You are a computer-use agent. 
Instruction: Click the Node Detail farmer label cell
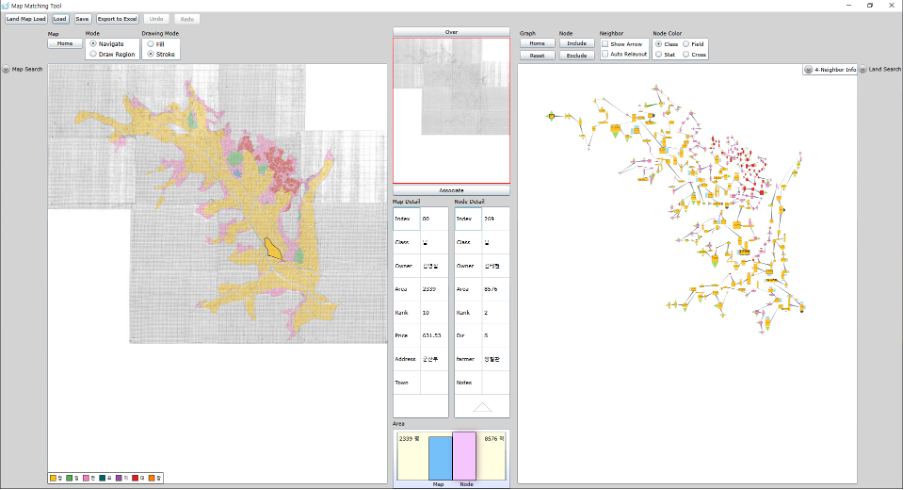[468, 359]
